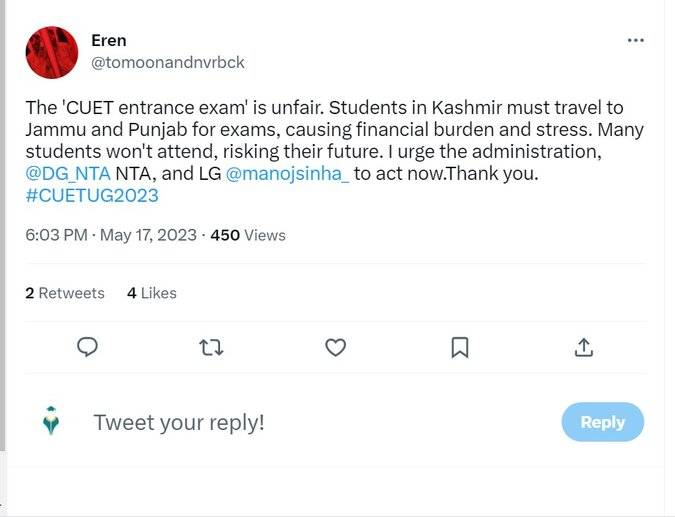The height and width of the screenshot is (517, 675).
Task: Bookmark this tweet
Action: point(460,347)
